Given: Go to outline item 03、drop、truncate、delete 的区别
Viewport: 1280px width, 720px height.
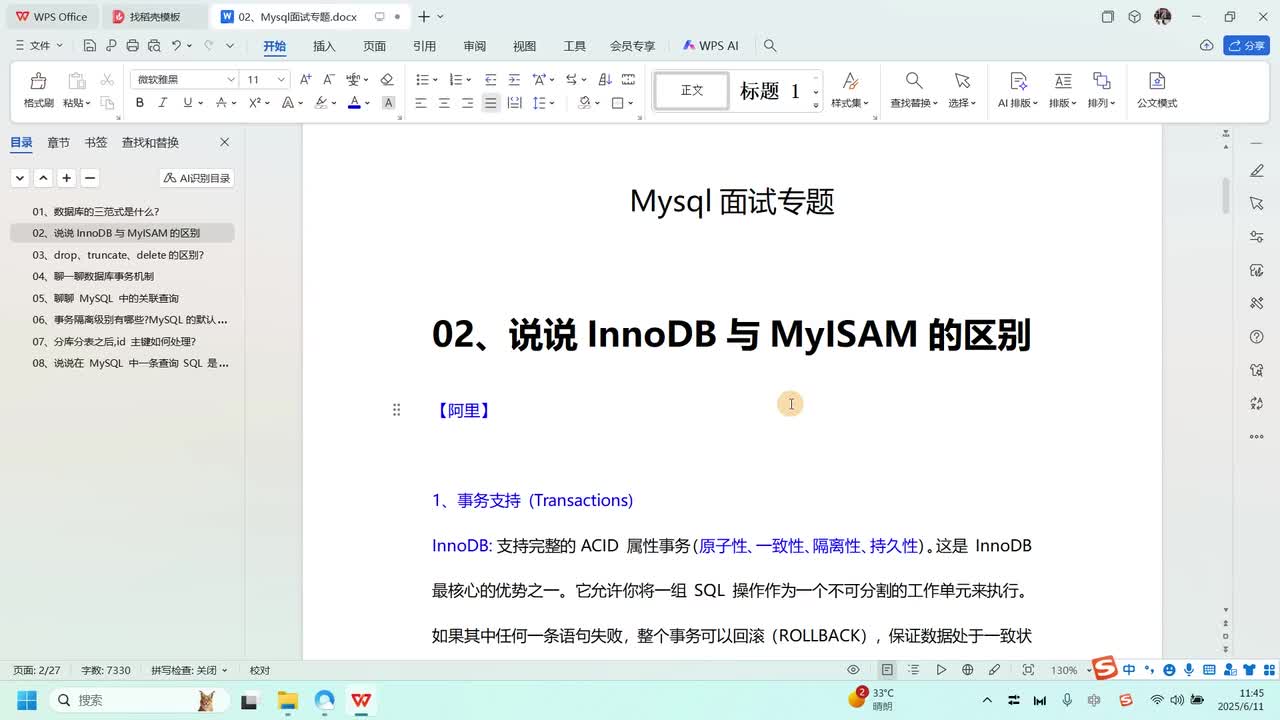Looking at the screenshot, I should click(x=118, y=255).
